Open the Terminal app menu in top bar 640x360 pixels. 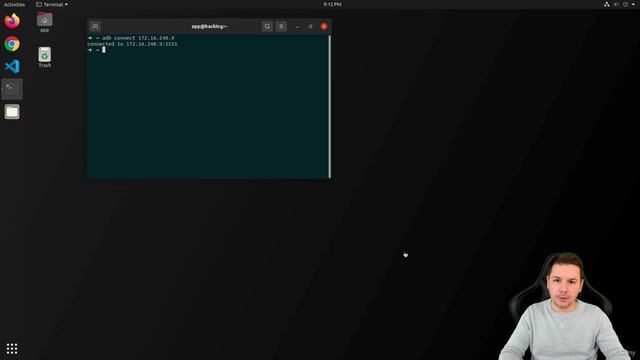[52, 4]
